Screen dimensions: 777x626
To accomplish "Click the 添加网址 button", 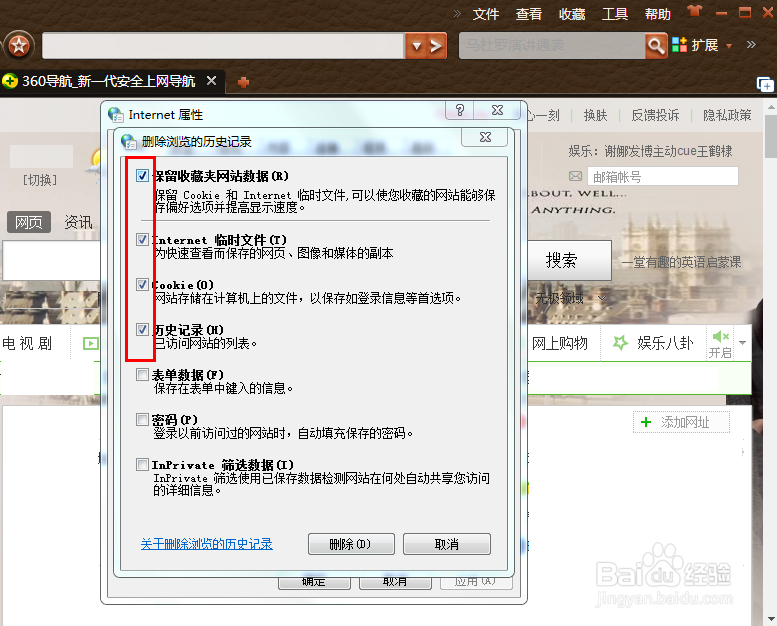I will (681, 422).
